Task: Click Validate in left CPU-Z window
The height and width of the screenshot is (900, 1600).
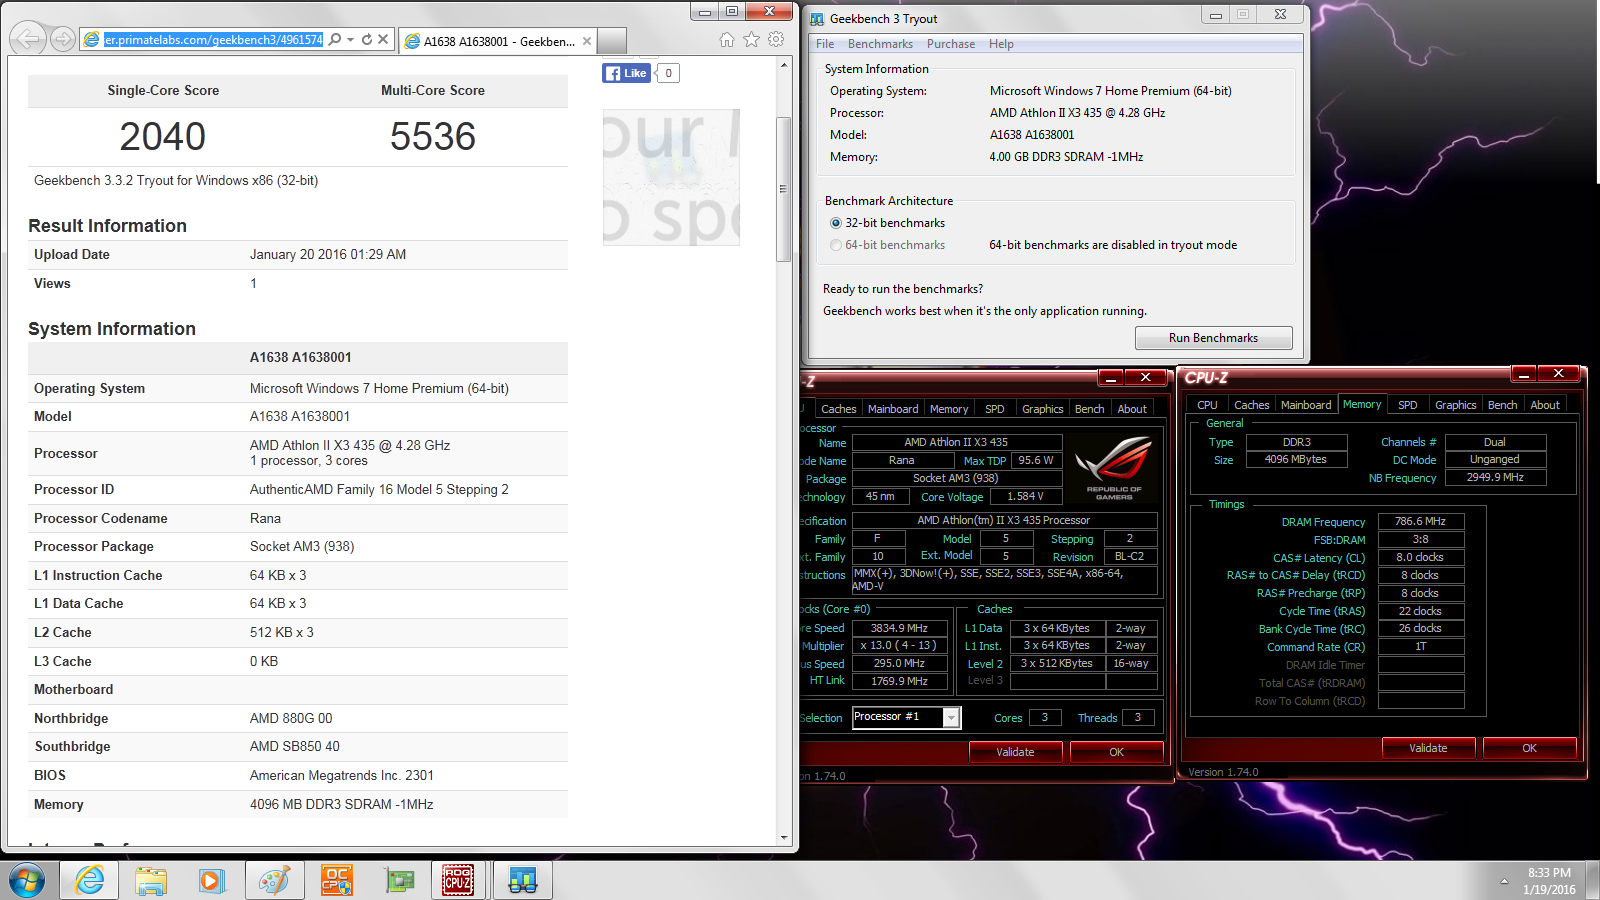Action: [1015, 752]
